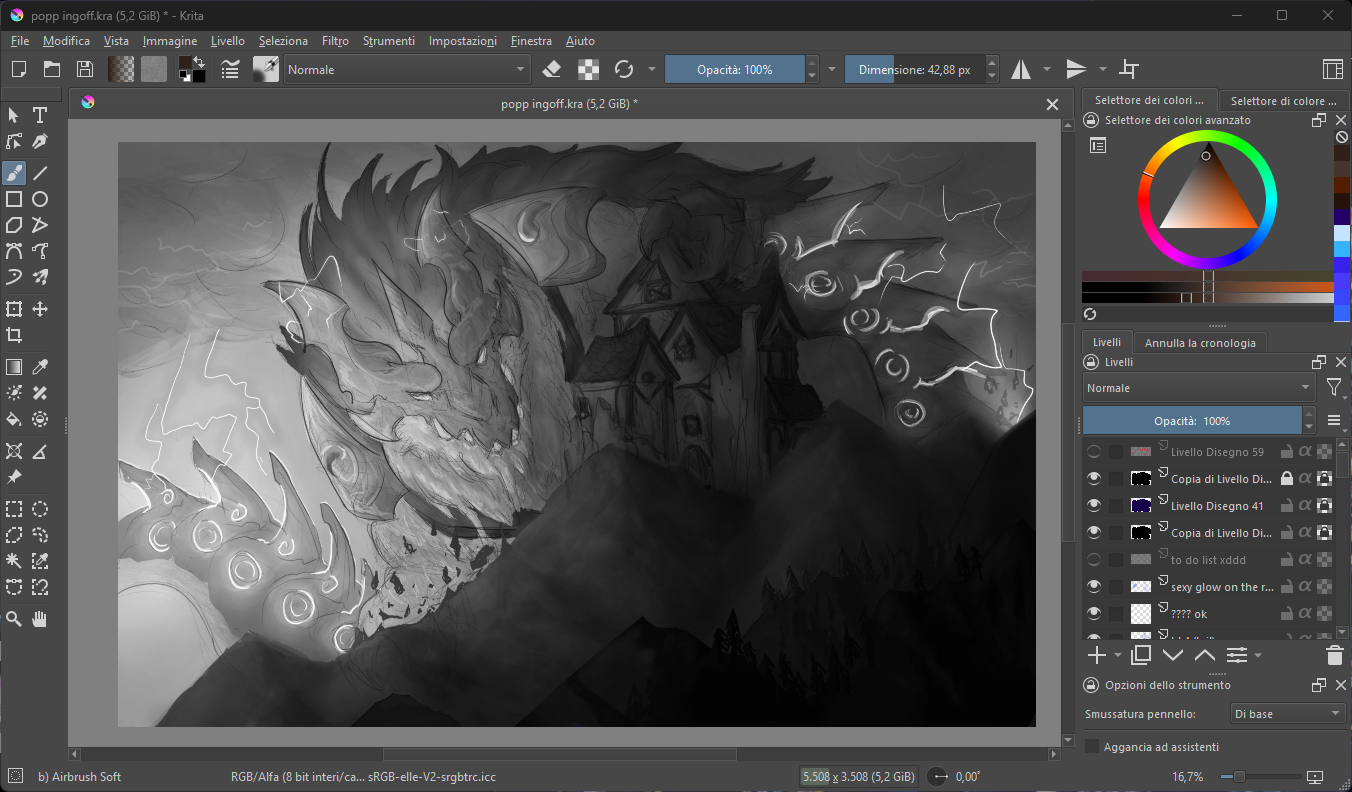
Task: Select the Text tool in toolbox
Action: pyautogui.click(x=40, y=115)
